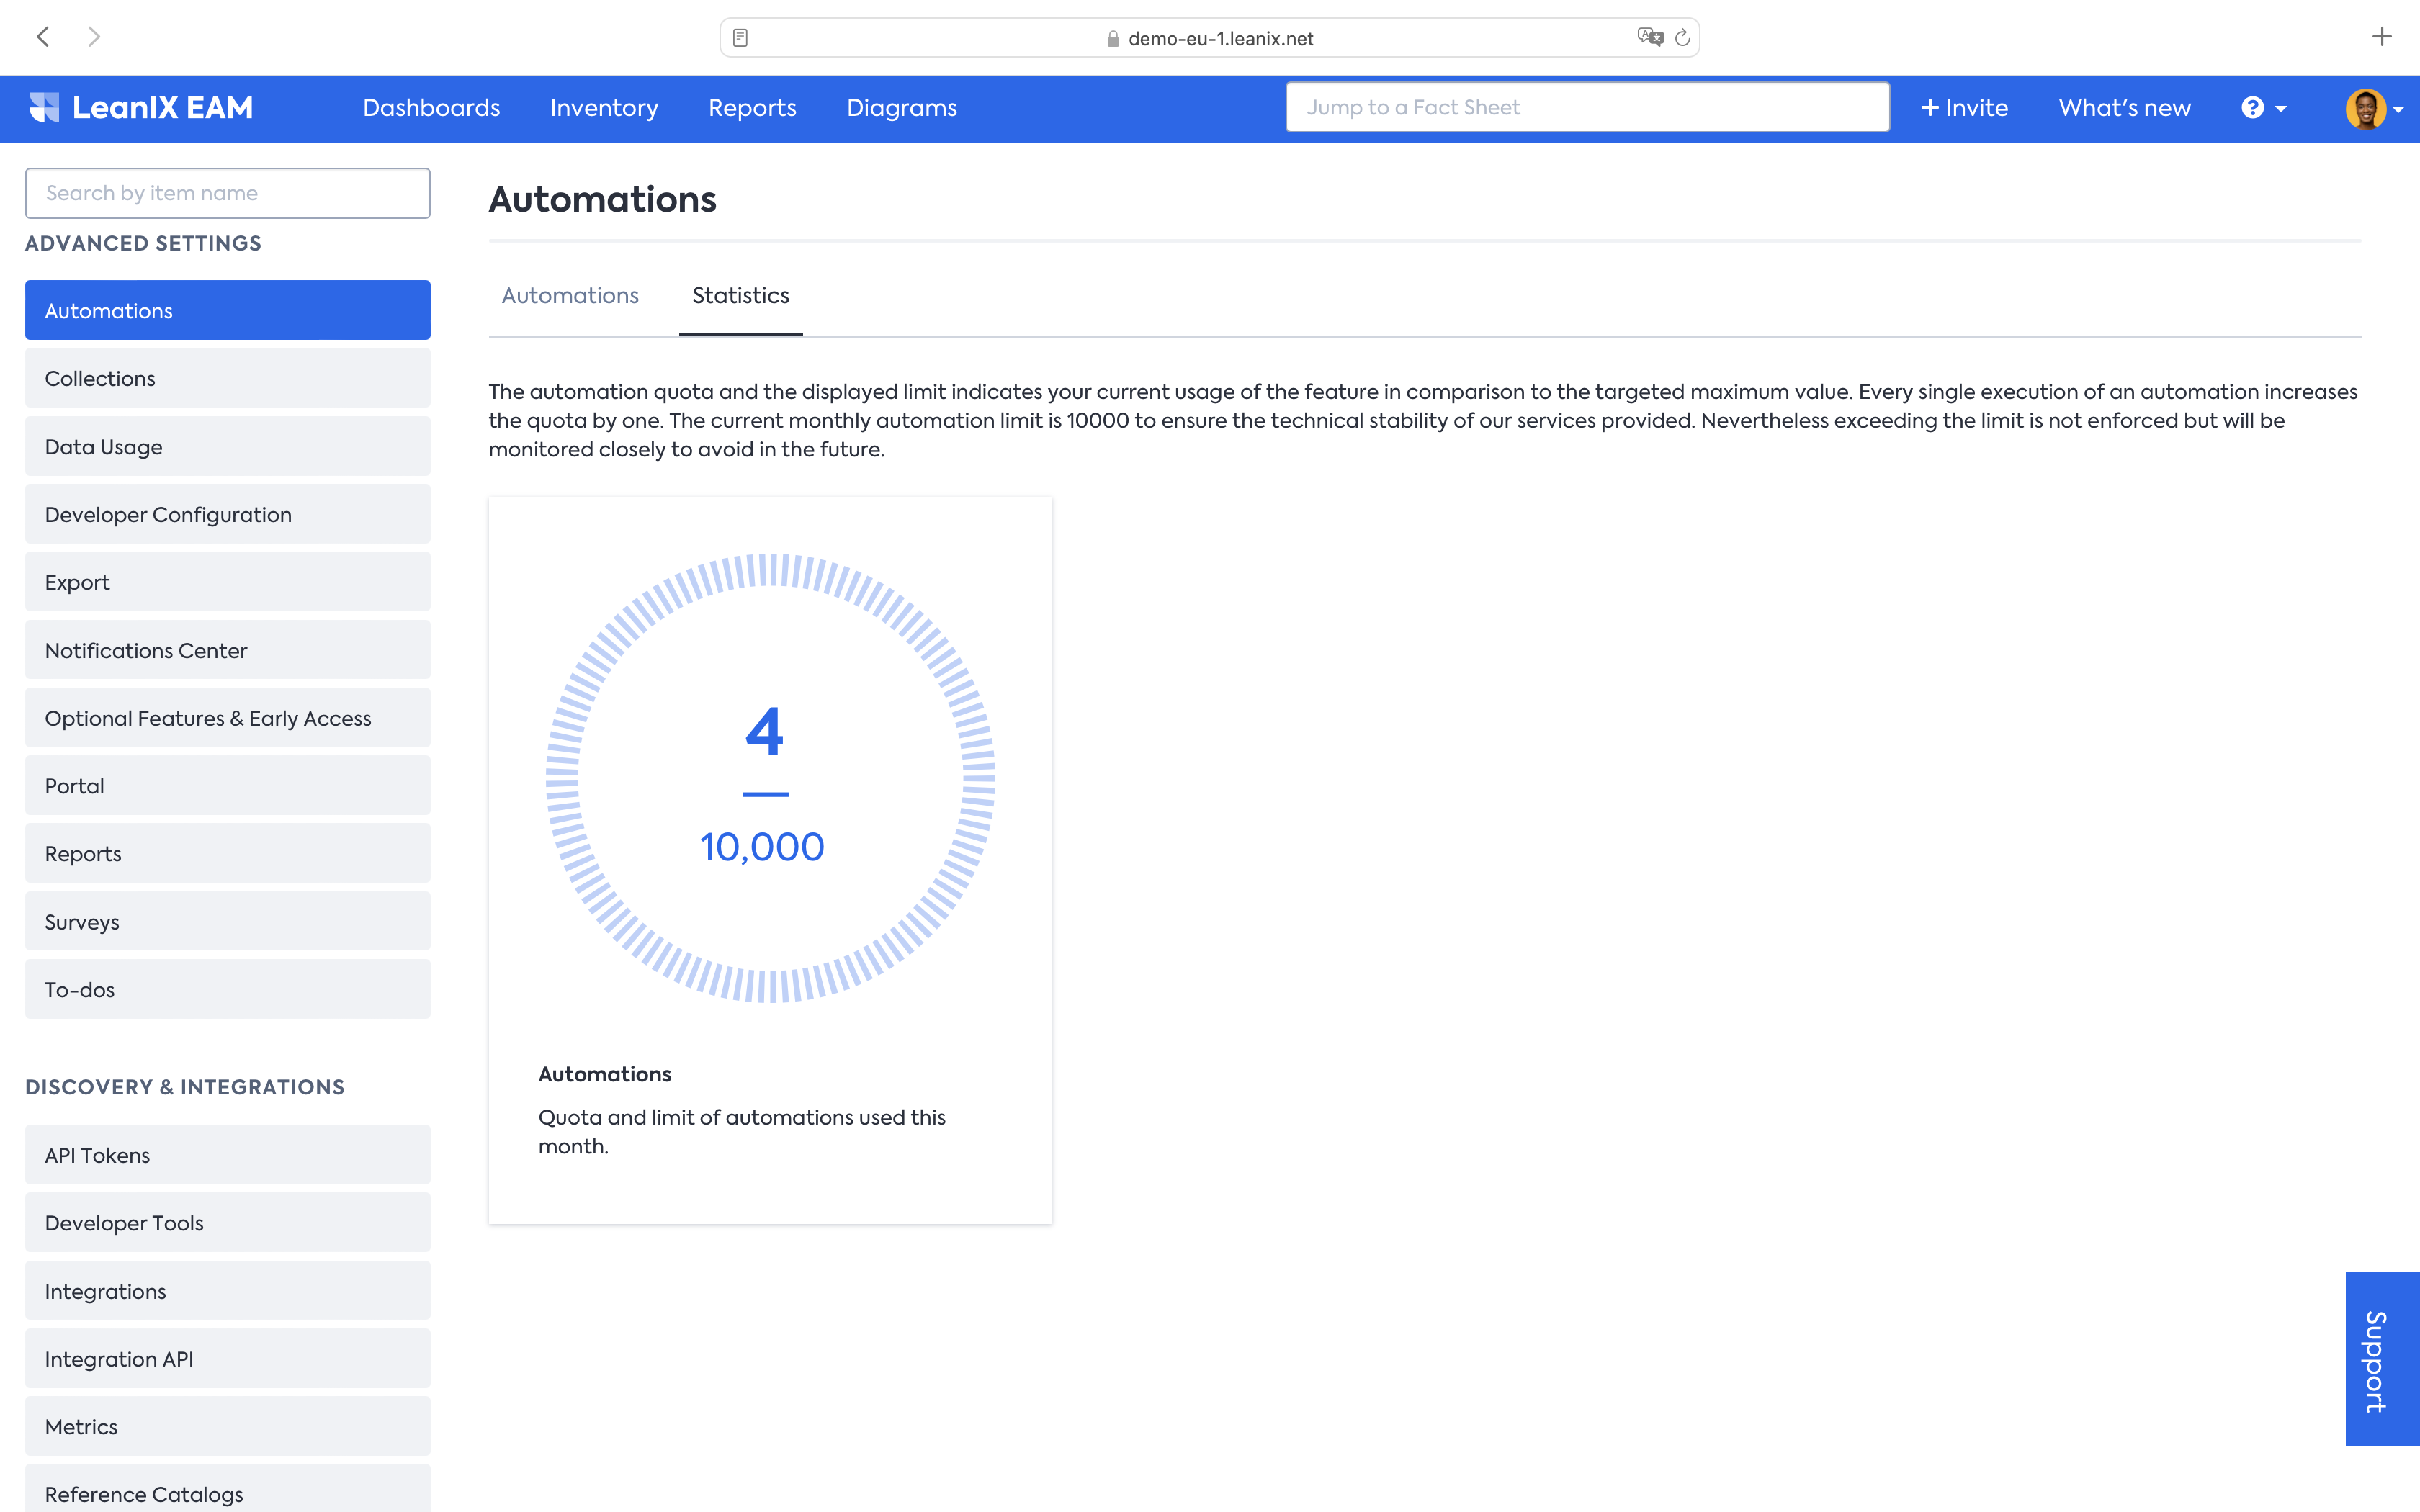Reload the page with the refresh icon
The width and height of the screenshot is (2420, 1512).
pyautogui.click(x=1683, y=38)
